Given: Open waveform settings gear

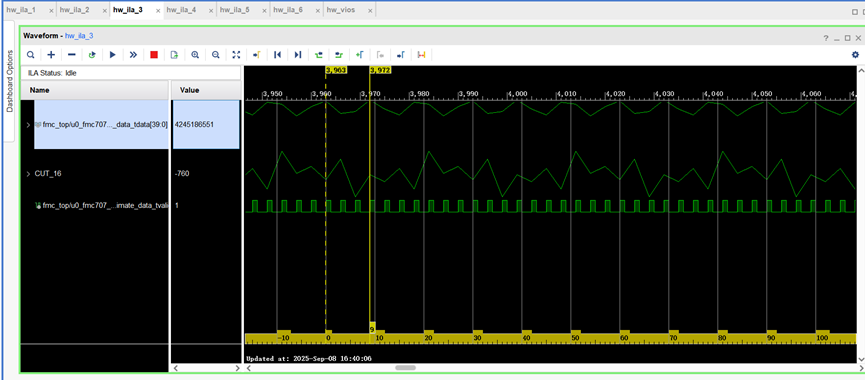Looking at the screenshot, I should [855, 55].
